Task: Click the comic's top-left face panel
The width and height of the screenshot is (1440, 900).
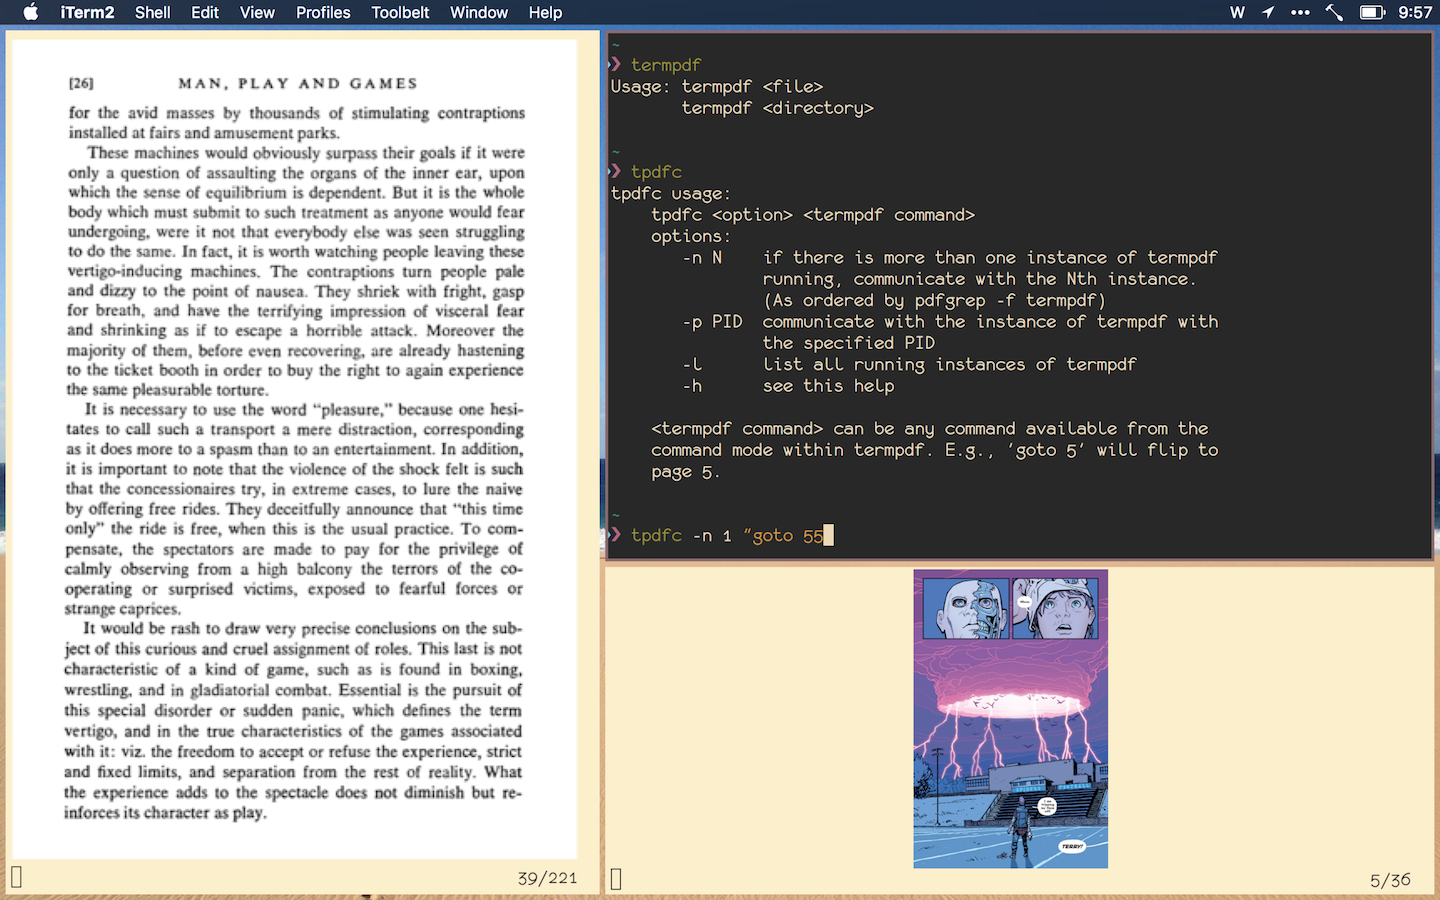Action: pos(966,608)
